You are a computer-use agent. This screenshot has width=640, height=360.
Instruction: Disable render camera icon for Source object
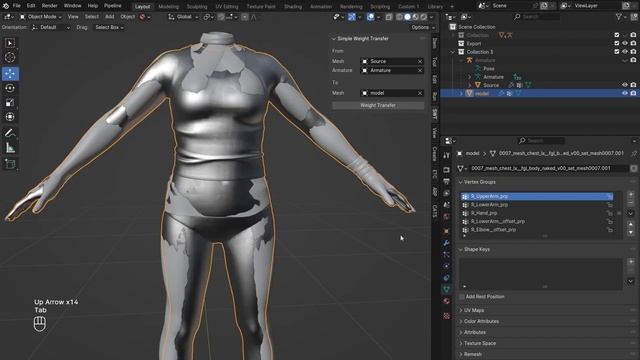pyautogui.click(x=633, y=85)
